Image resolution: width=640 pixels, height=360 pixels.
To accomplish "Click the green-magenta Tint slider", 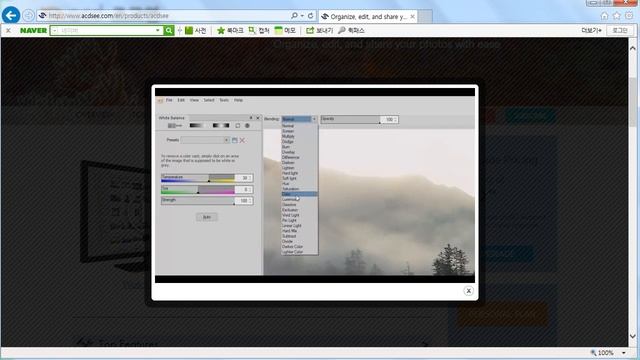I will click(x=198, y=189).
